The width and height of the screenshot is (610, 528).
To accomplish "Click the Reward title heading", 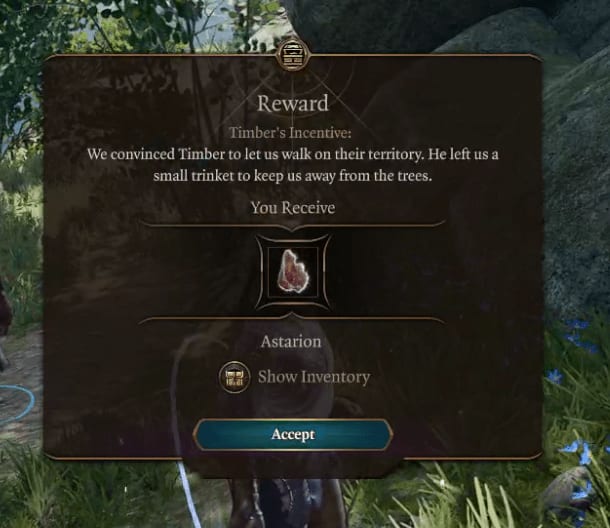I will (x=293, y=104).
